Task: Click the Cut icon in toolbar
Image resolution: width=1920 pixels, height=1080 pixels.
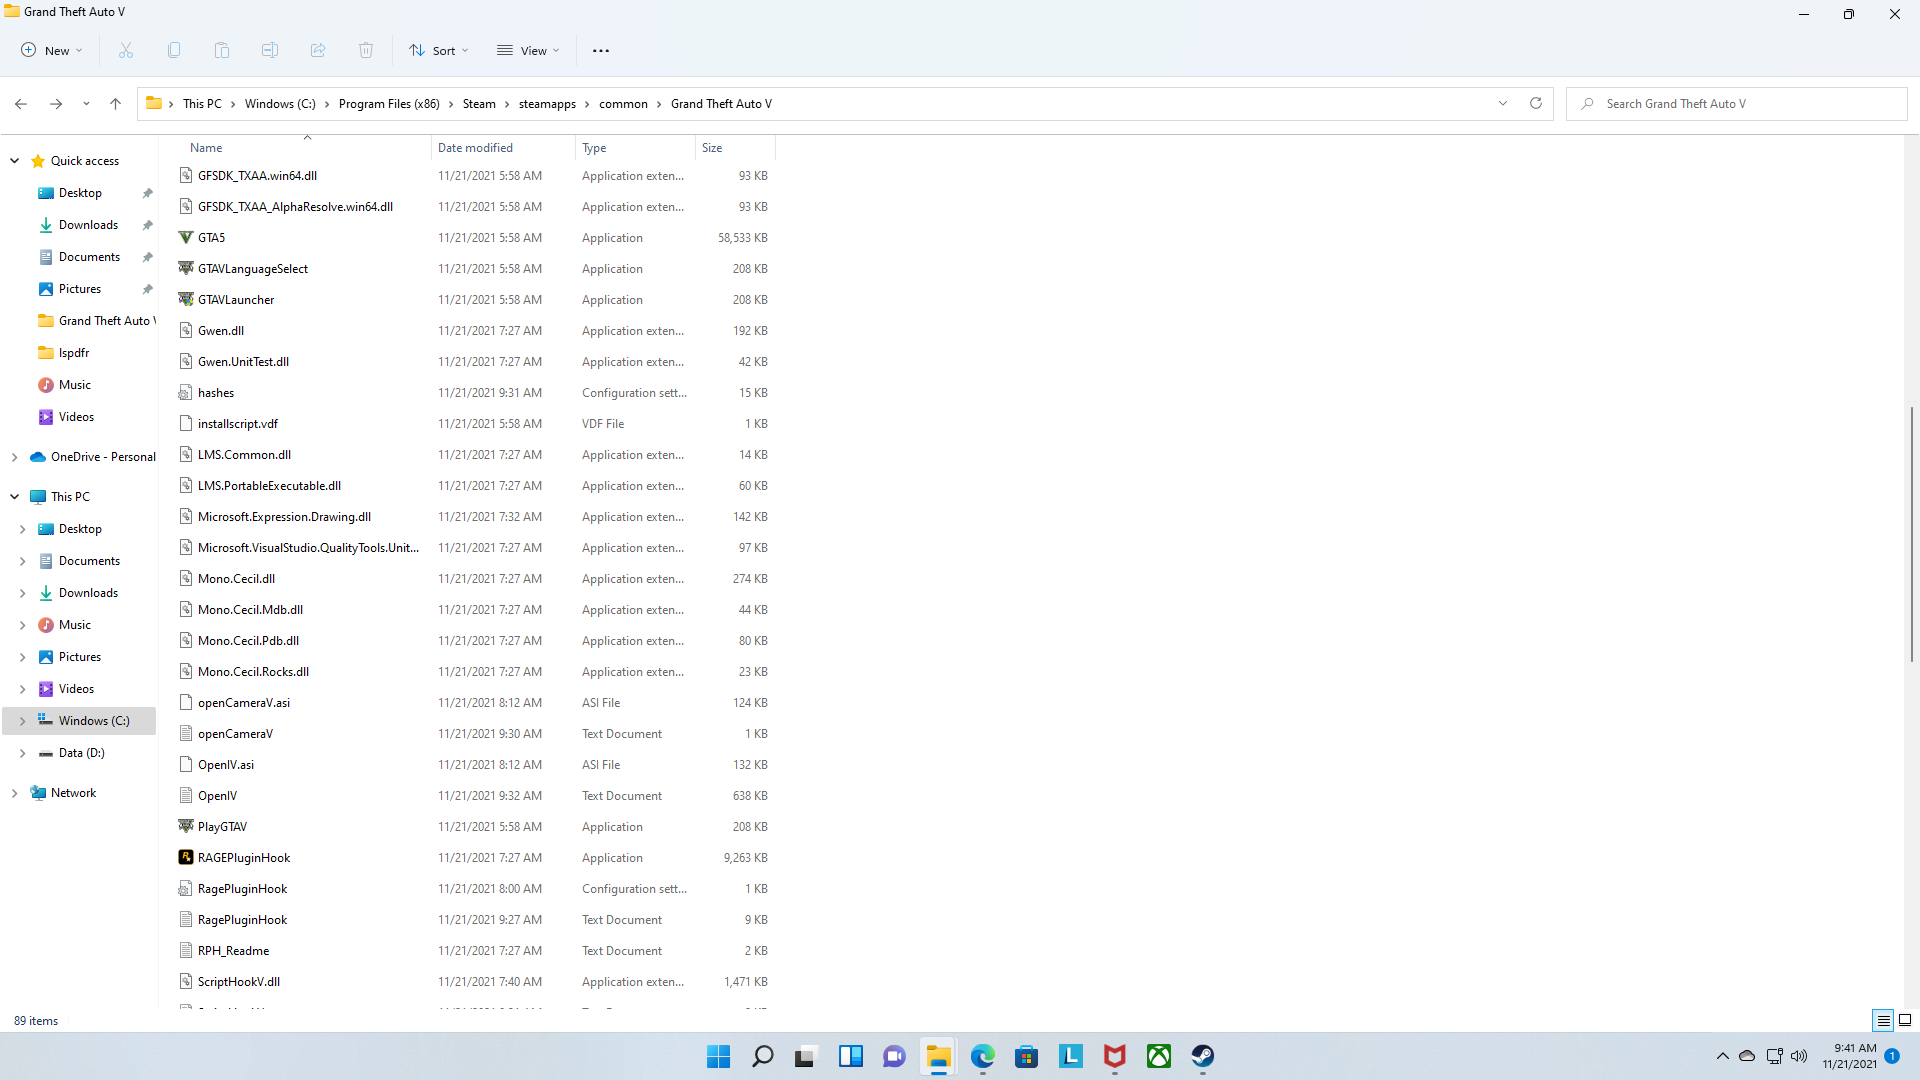Action: click(126, 50)
